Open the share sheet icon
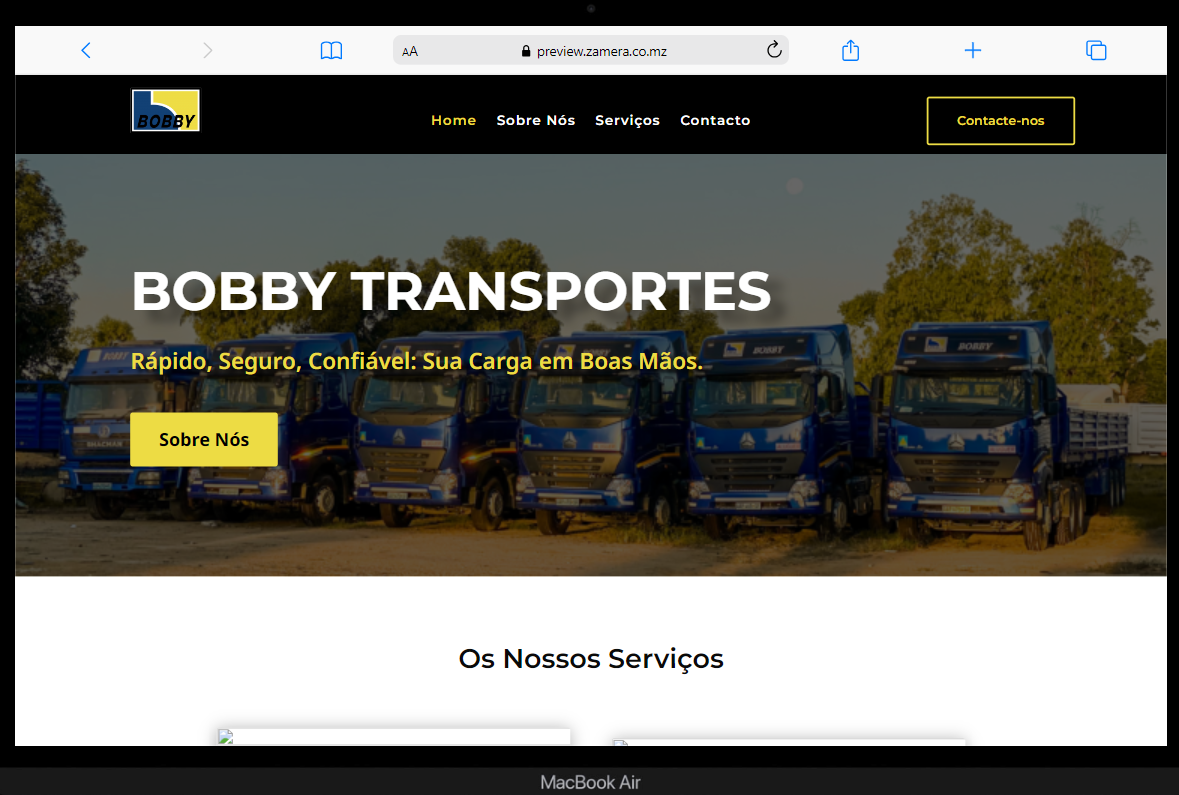The image size is (1179, 795). pos(850,50)
